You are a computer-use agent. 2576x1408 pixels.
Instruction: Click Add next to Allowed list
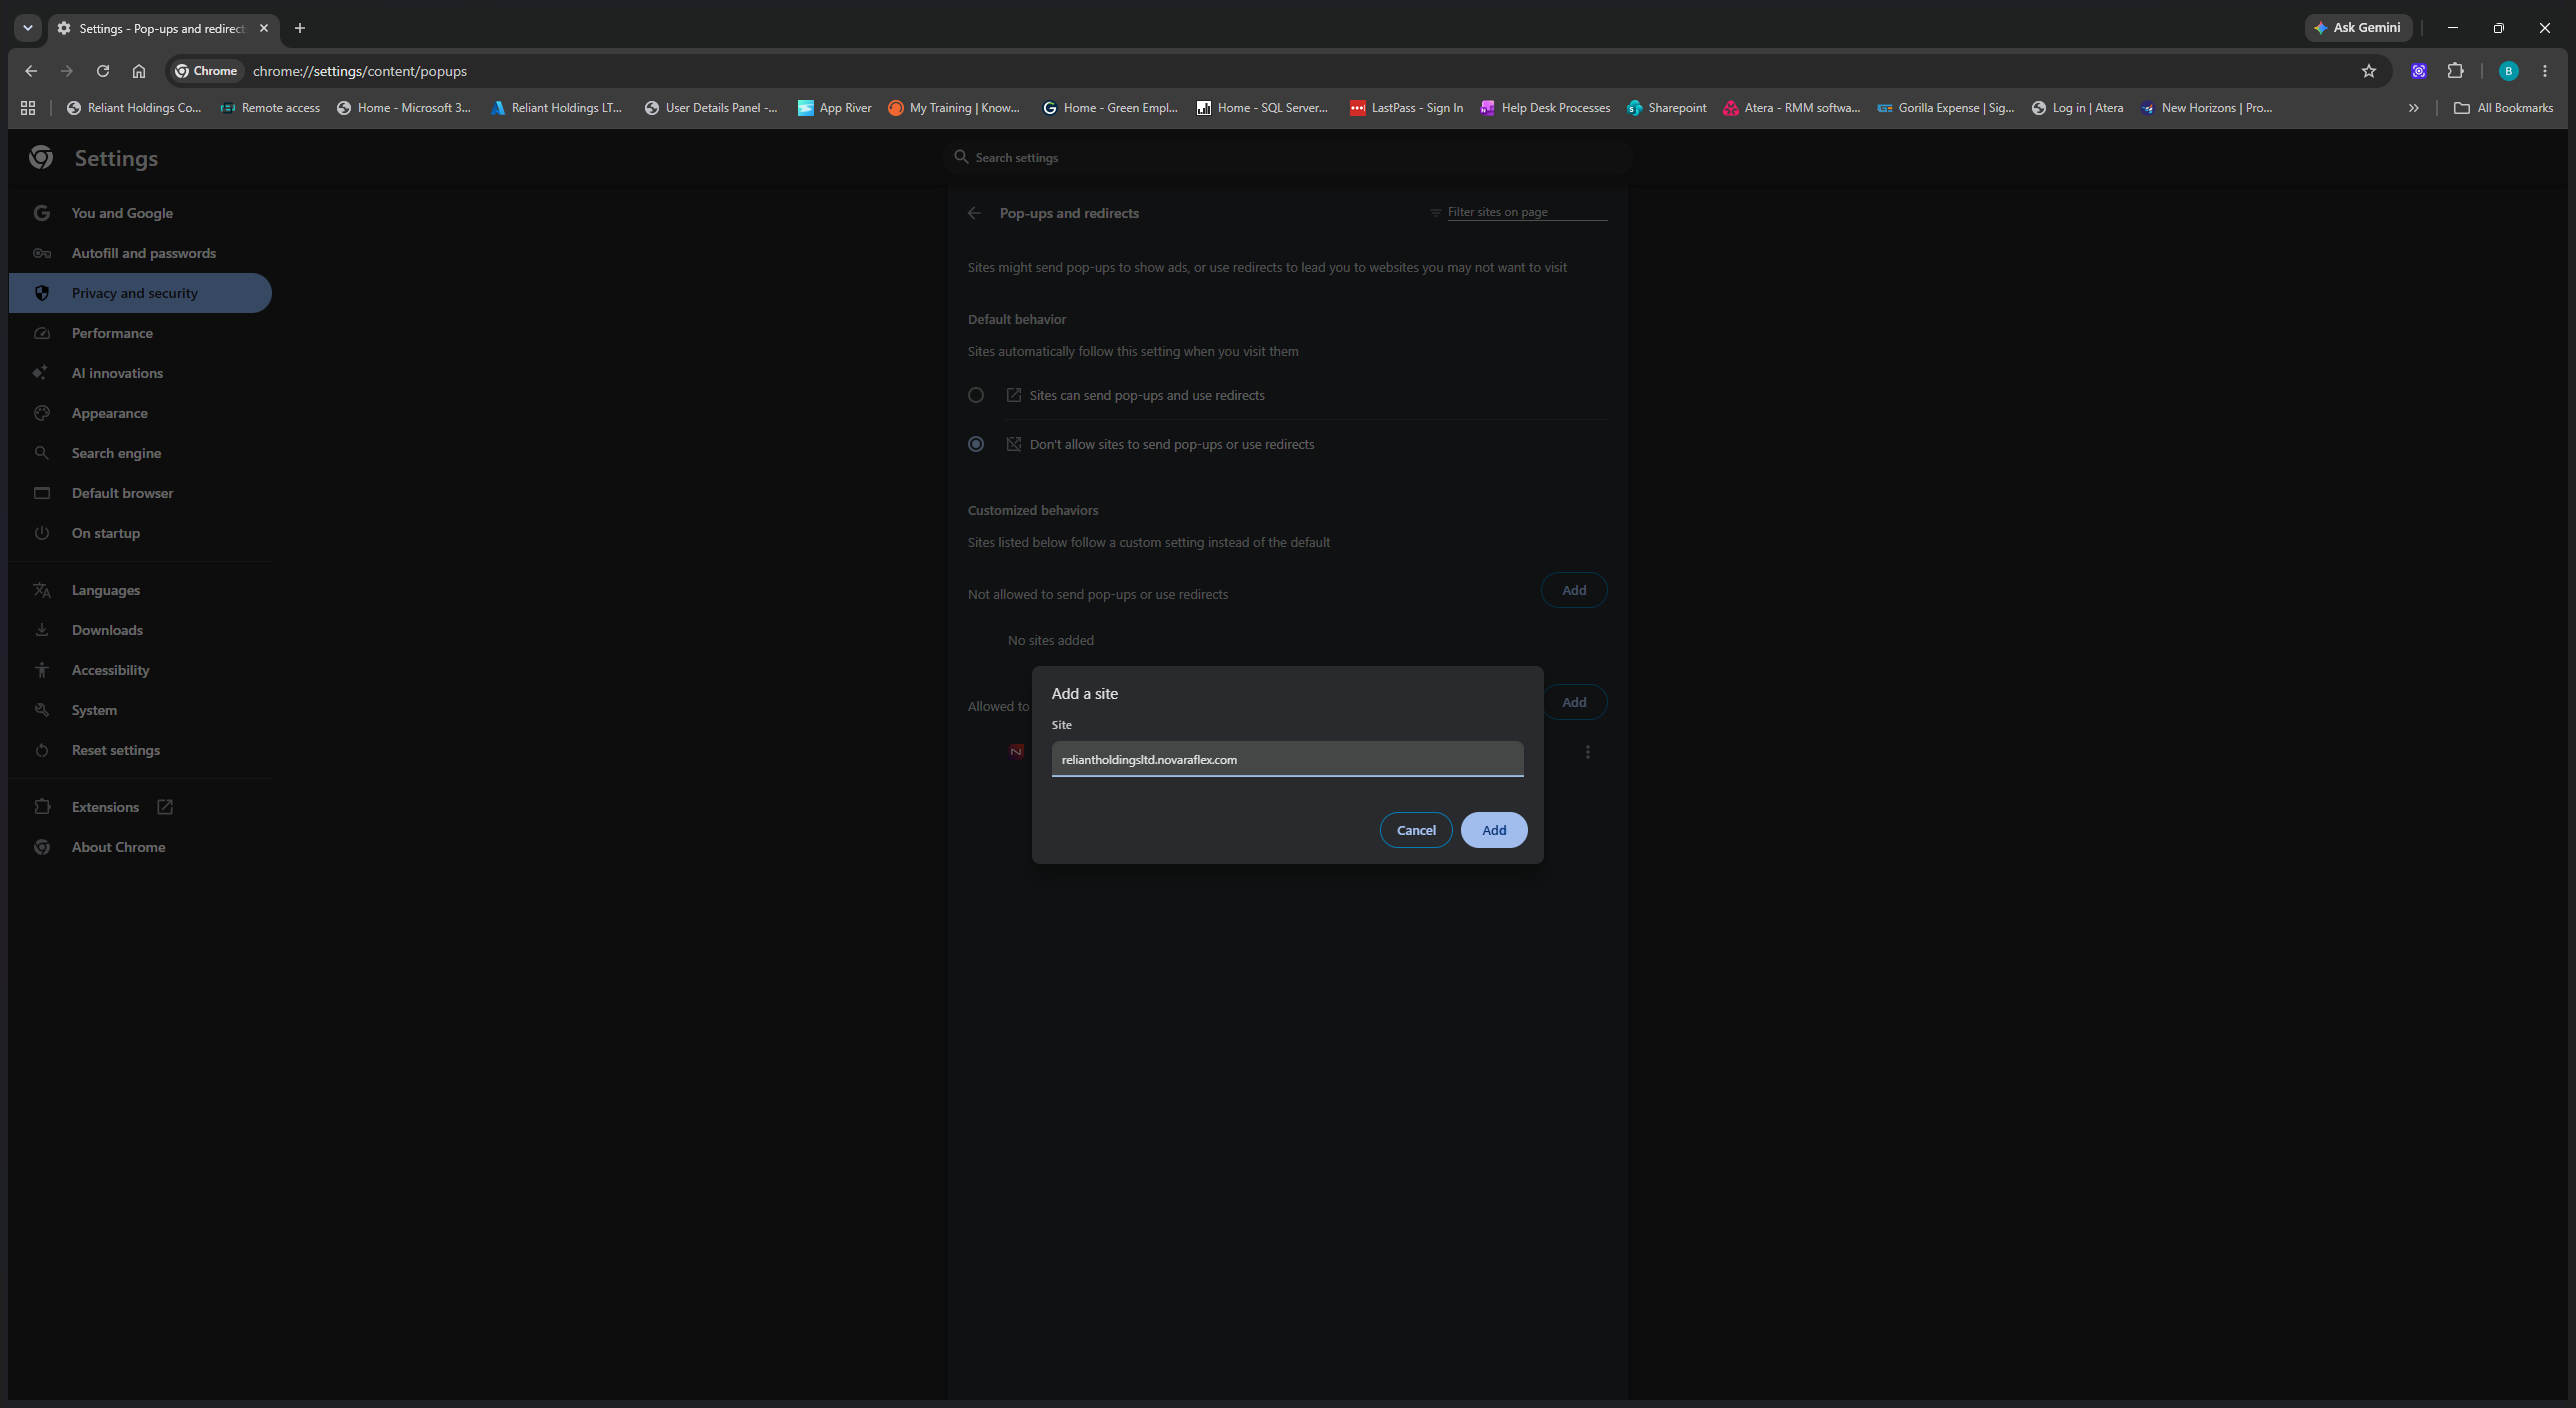[1573, 702]
